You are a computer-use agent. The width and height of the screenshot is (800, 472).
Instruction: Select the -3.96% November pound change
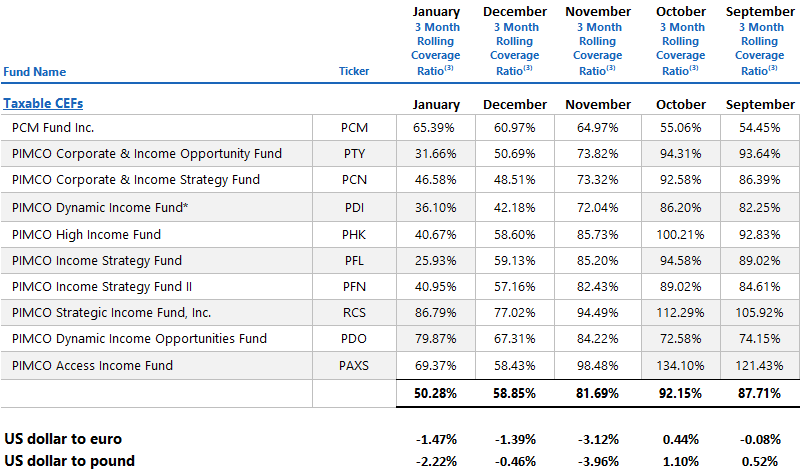click(597, 461)
